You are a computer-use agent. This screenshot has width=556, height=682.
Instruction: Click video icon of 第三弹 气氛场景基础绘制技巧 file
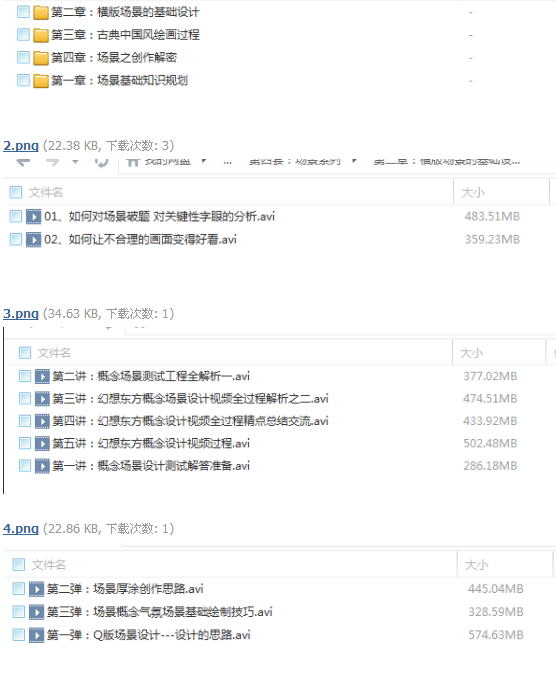coord(37,612)
